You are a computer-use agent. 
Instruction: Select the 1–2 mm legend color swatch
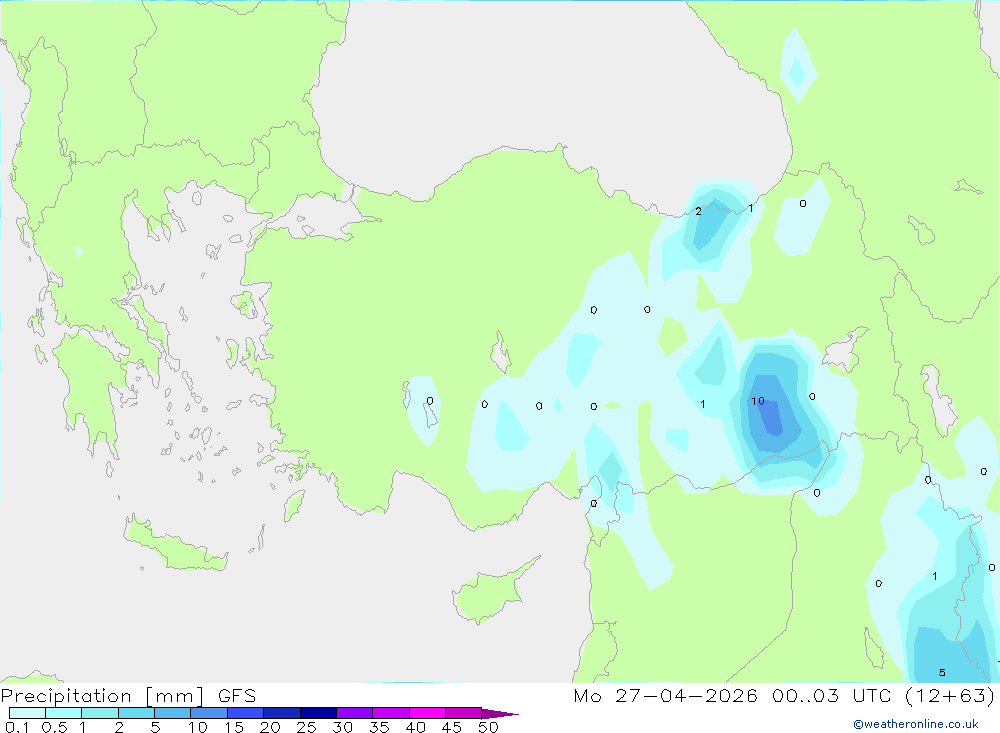point(99,713)
